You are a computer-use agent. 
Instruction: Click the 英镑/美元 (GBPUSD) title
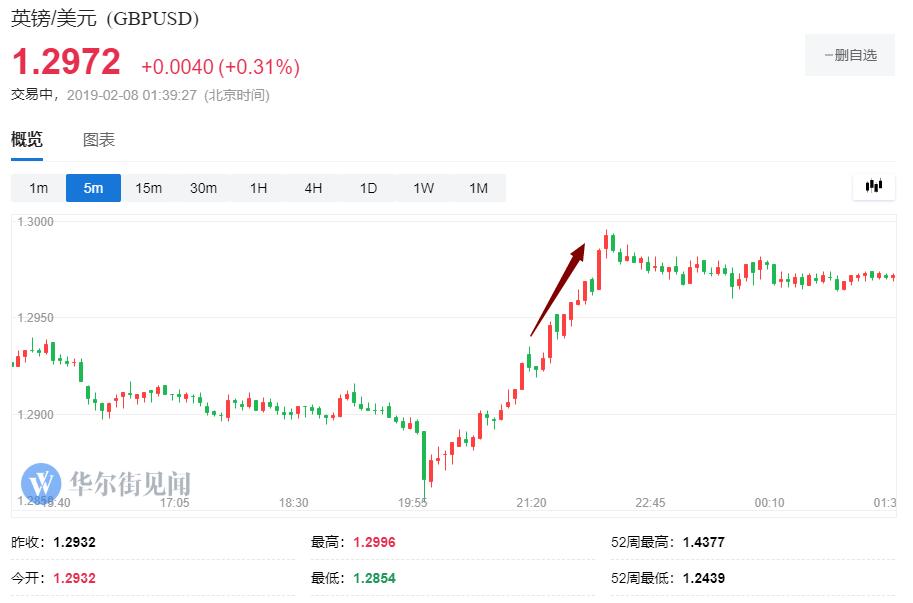[x=105, y=19]
